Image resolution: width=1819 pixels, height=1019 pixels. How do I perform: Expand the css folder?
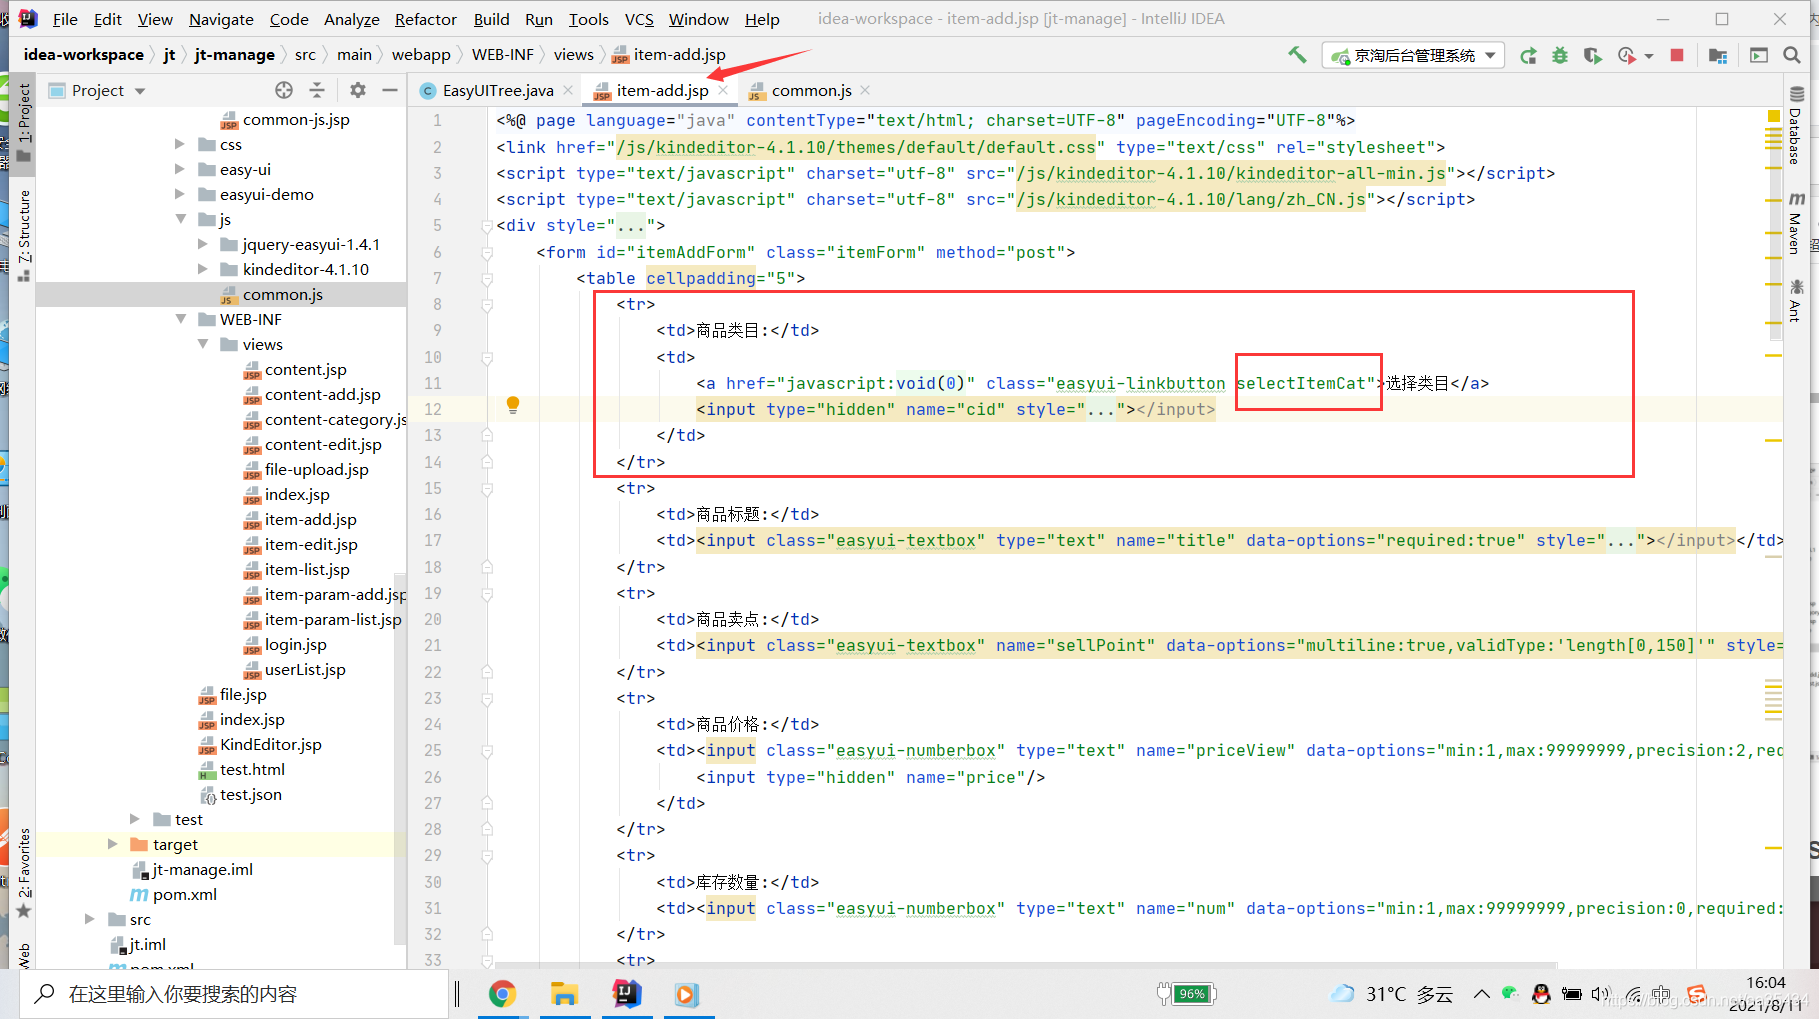(180, 144)
